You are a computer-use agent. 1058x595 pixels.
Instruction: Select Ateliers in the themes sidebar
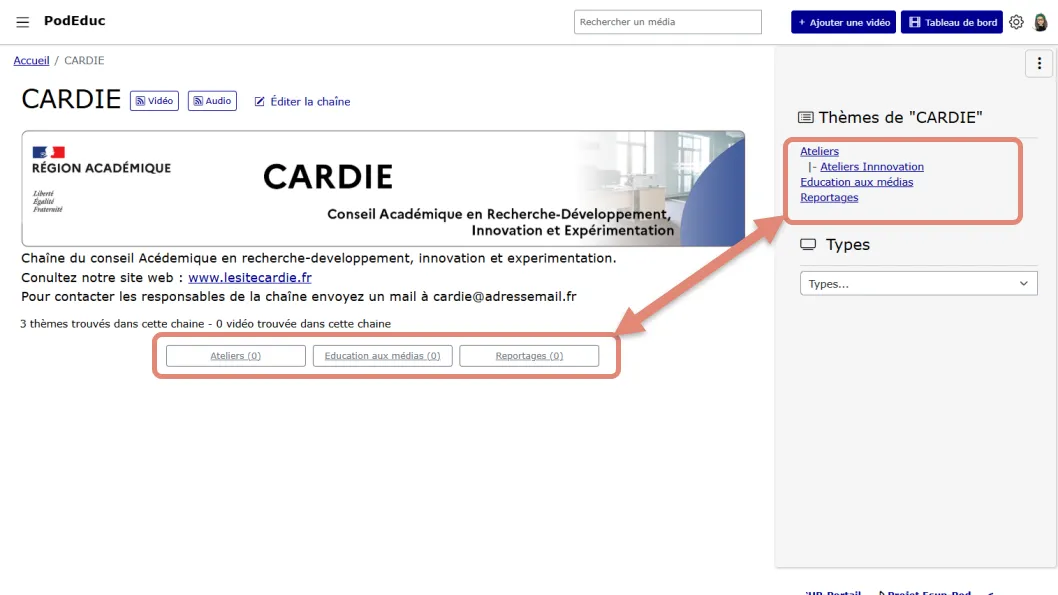coord(819,152)
